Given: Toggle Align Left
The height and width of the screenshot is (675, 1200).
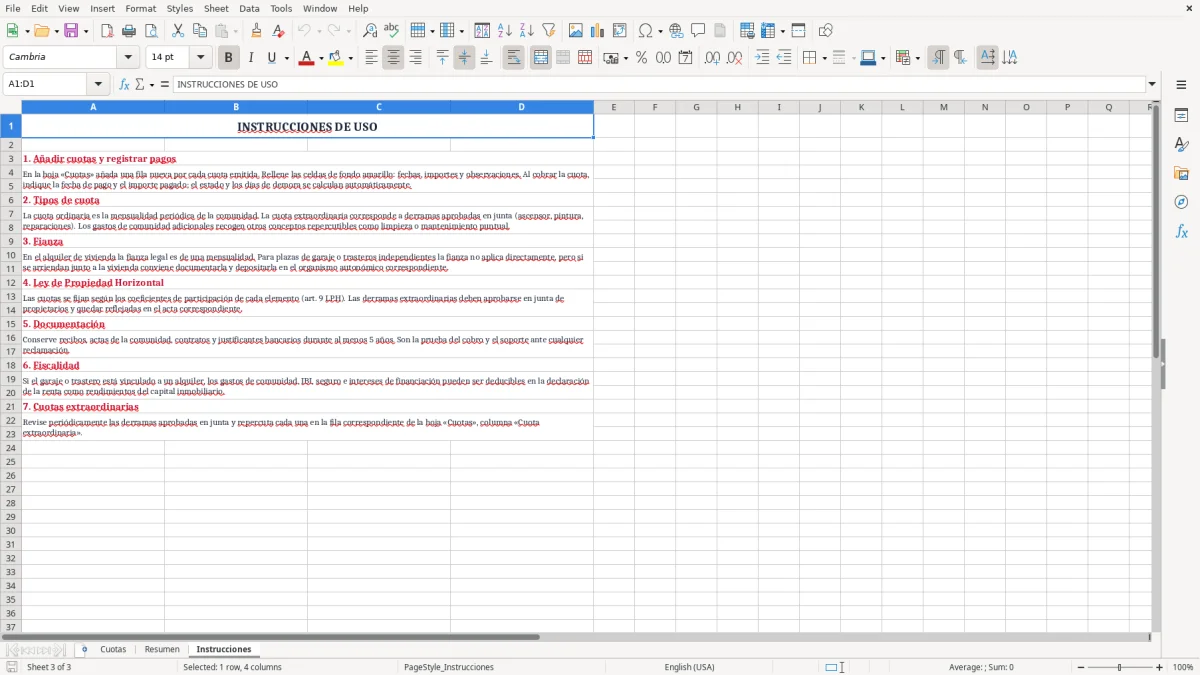Looking at the screenshot, I should pyautogui.click(x=371, y=58).
